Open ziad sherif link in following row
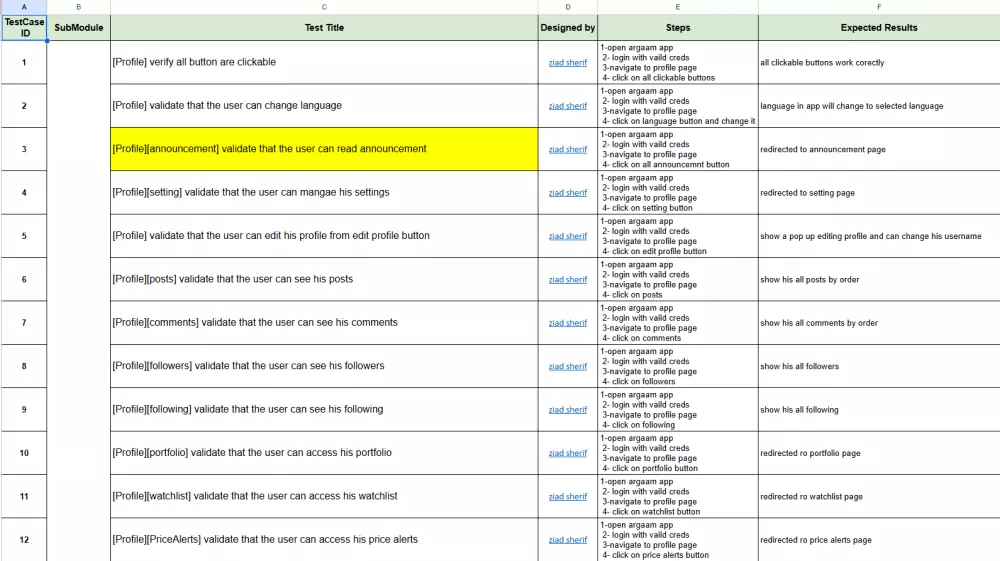The height and width of the screenshot is (561, 1000). 568,409
